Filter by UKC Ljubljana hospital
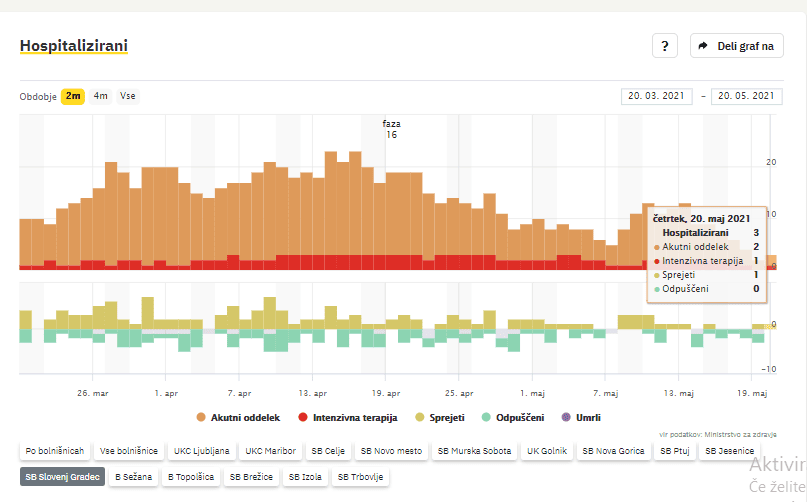The width and height of the screenshot is (807, 502). coord(201,451)
